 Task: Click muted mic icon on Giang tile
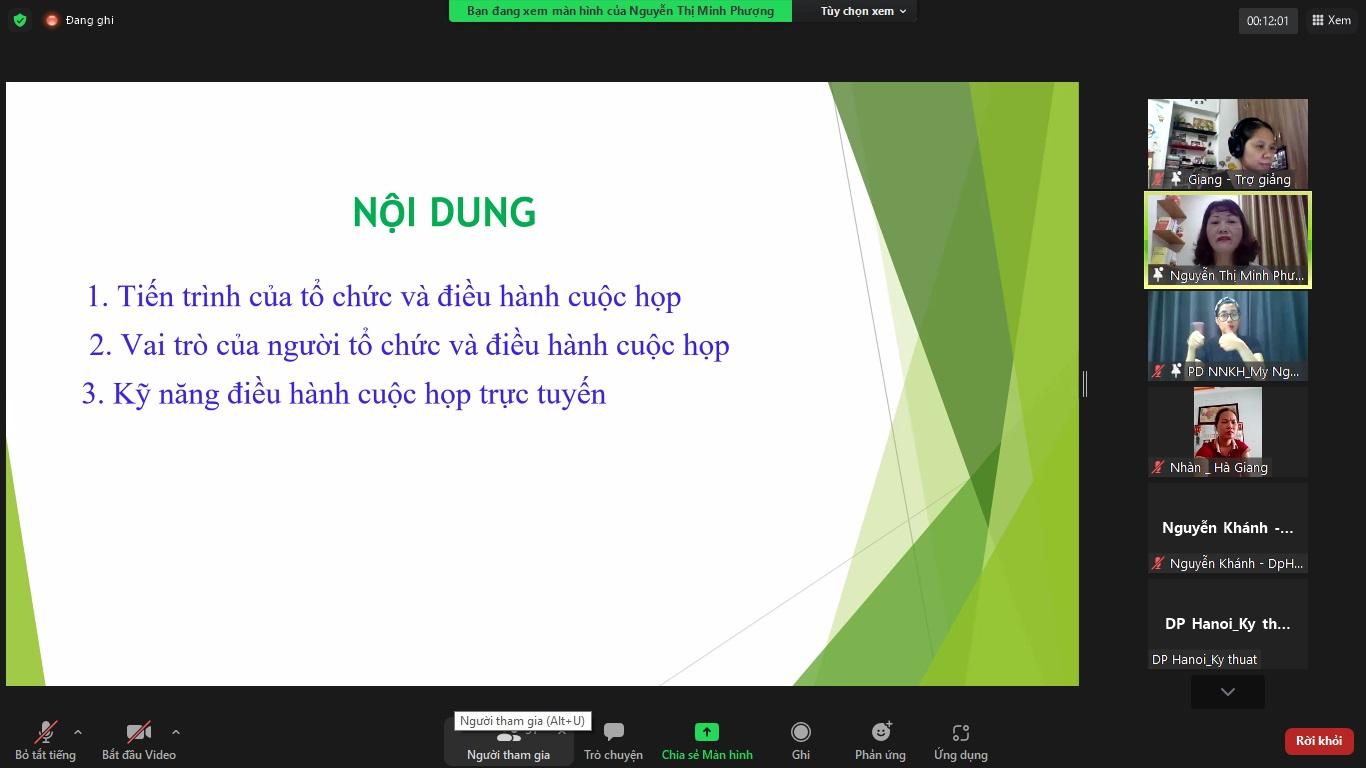click(1159, 179)
